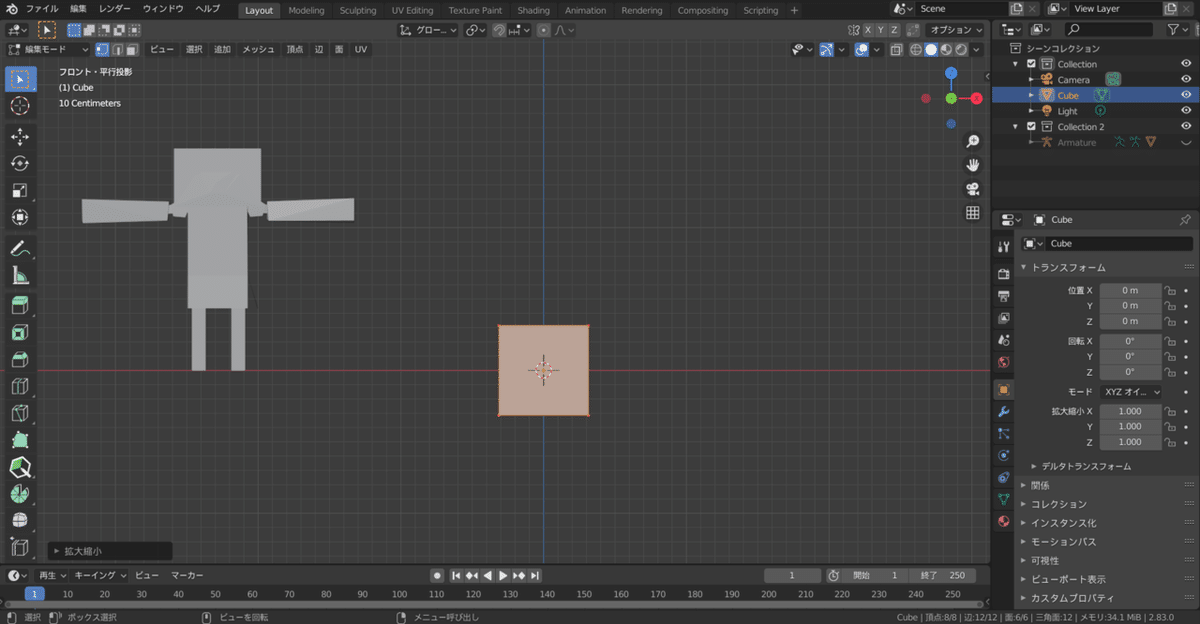Uncheck the Collection 2 checkbox in outliner

point(1031,127)
